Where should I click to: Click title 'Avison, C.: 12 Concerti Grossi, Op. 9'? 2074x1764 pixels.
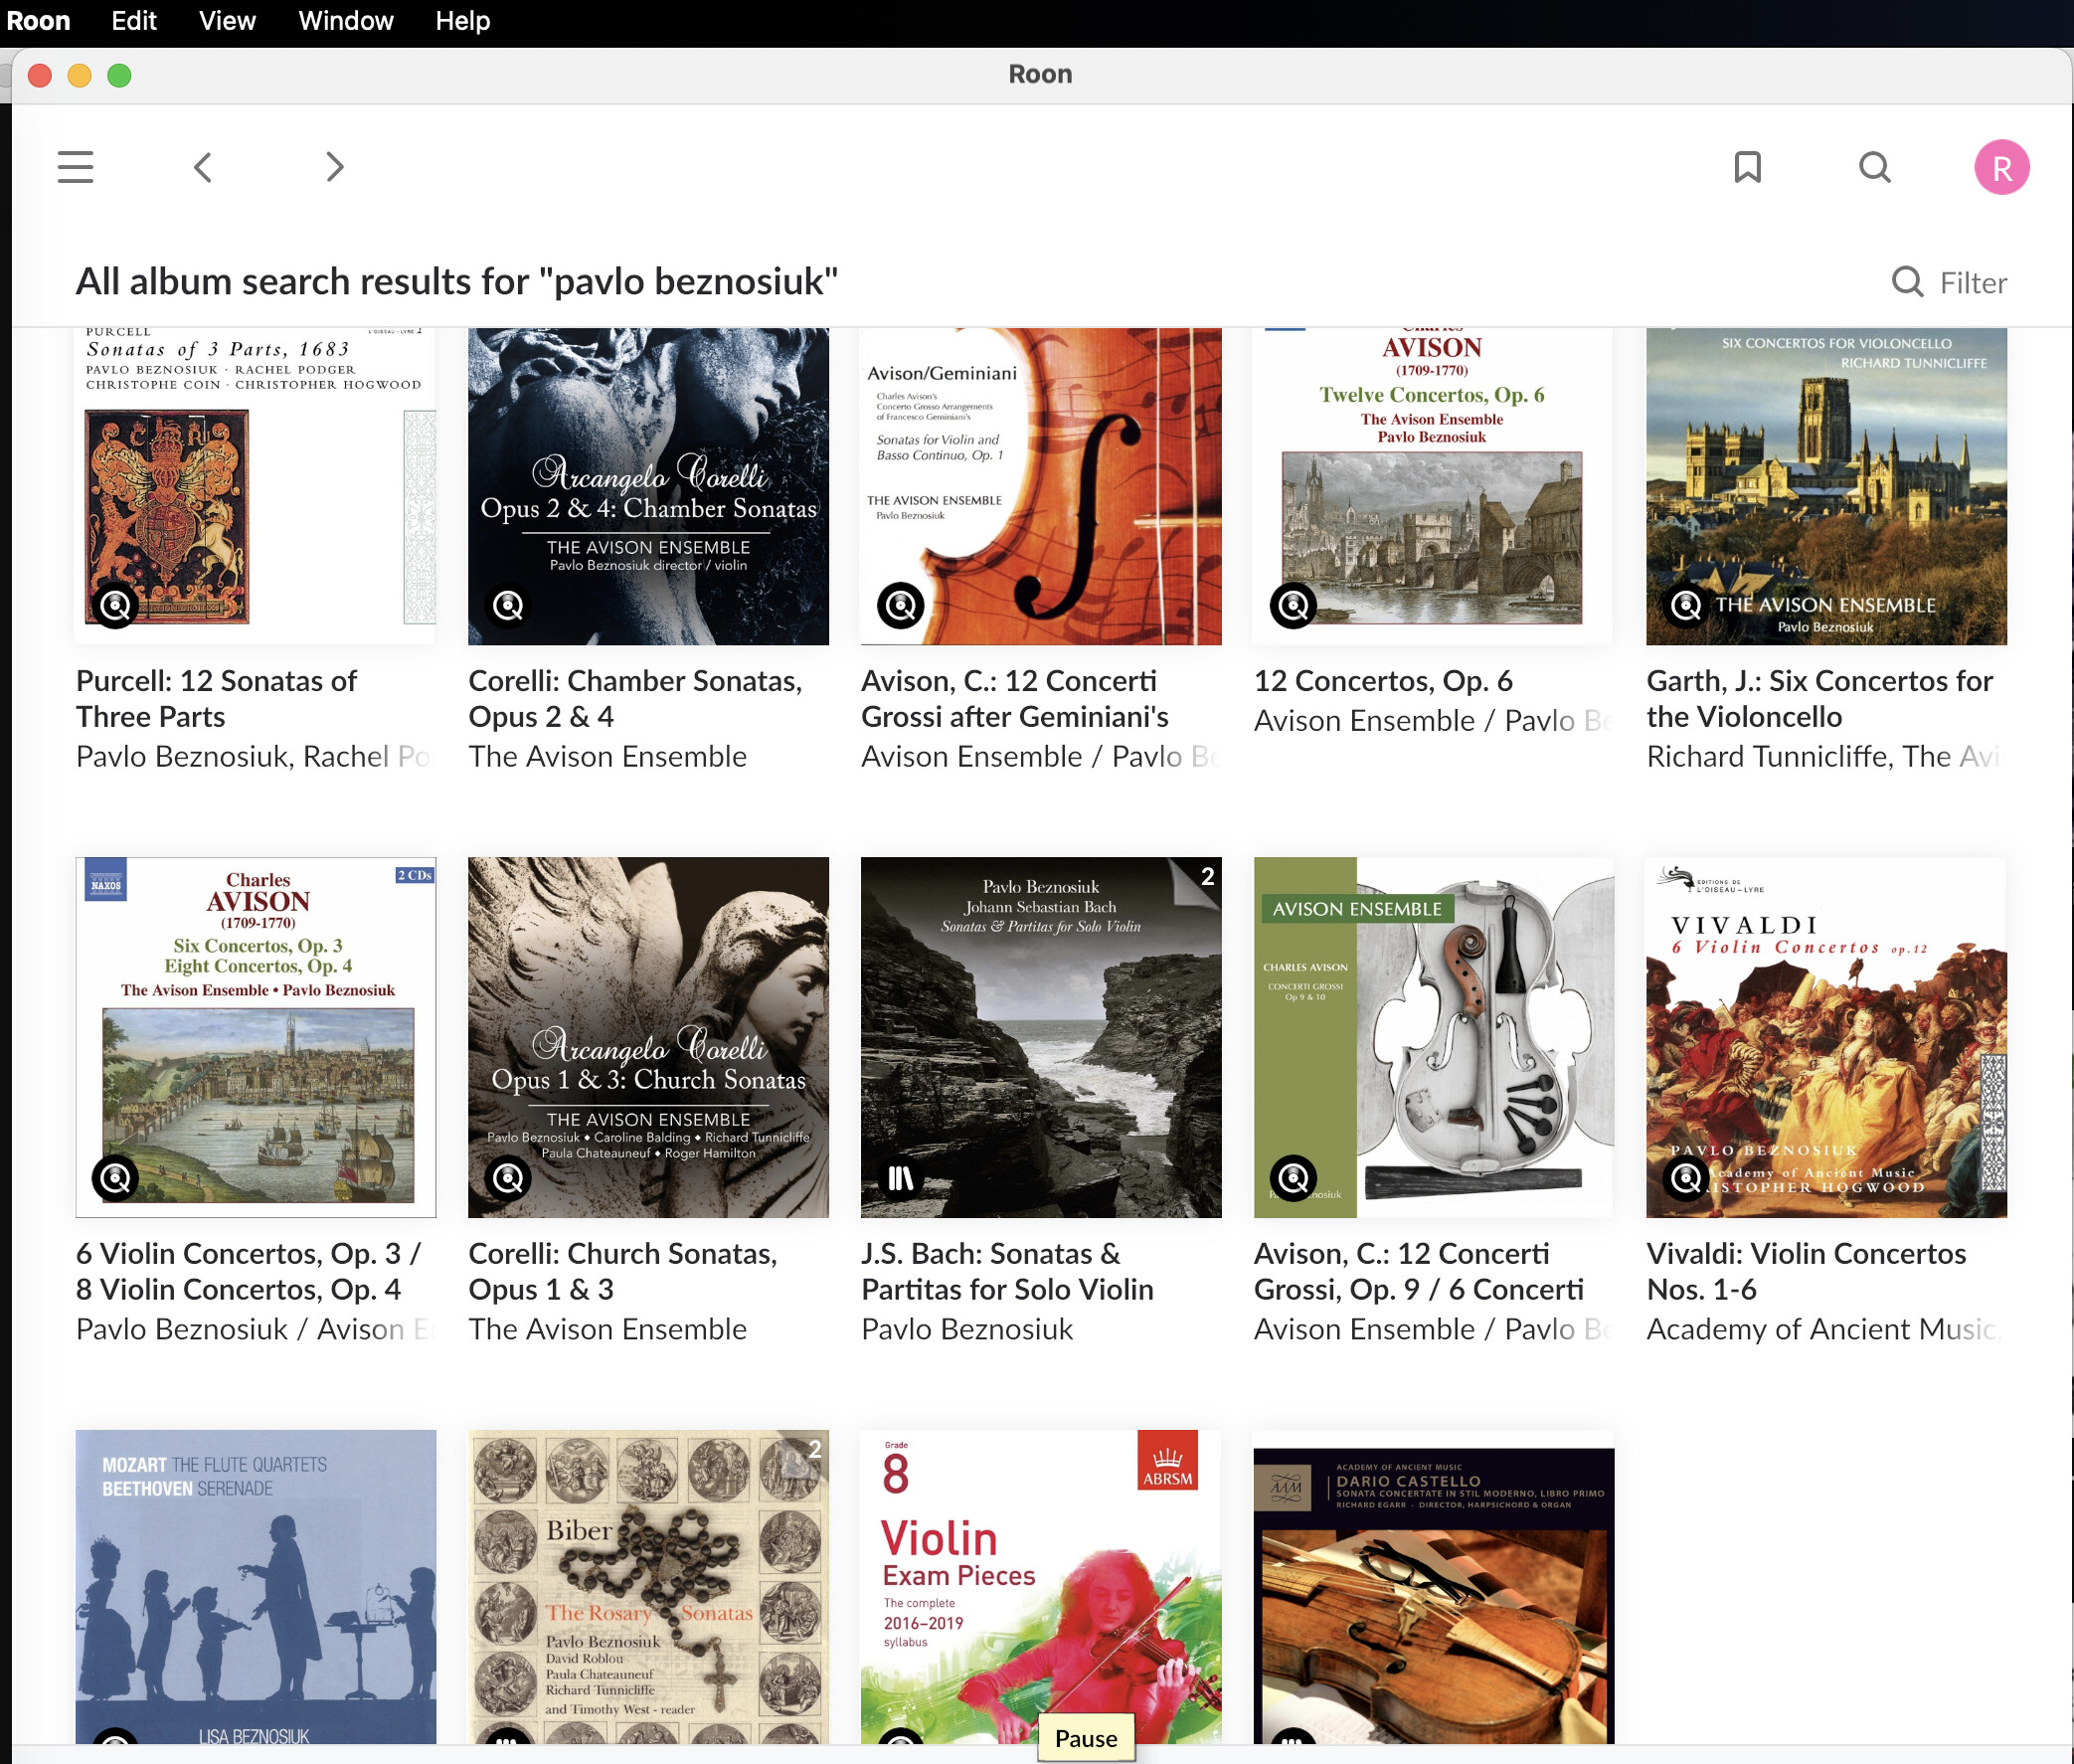pyautogui.click(x=1419, y=1271)
